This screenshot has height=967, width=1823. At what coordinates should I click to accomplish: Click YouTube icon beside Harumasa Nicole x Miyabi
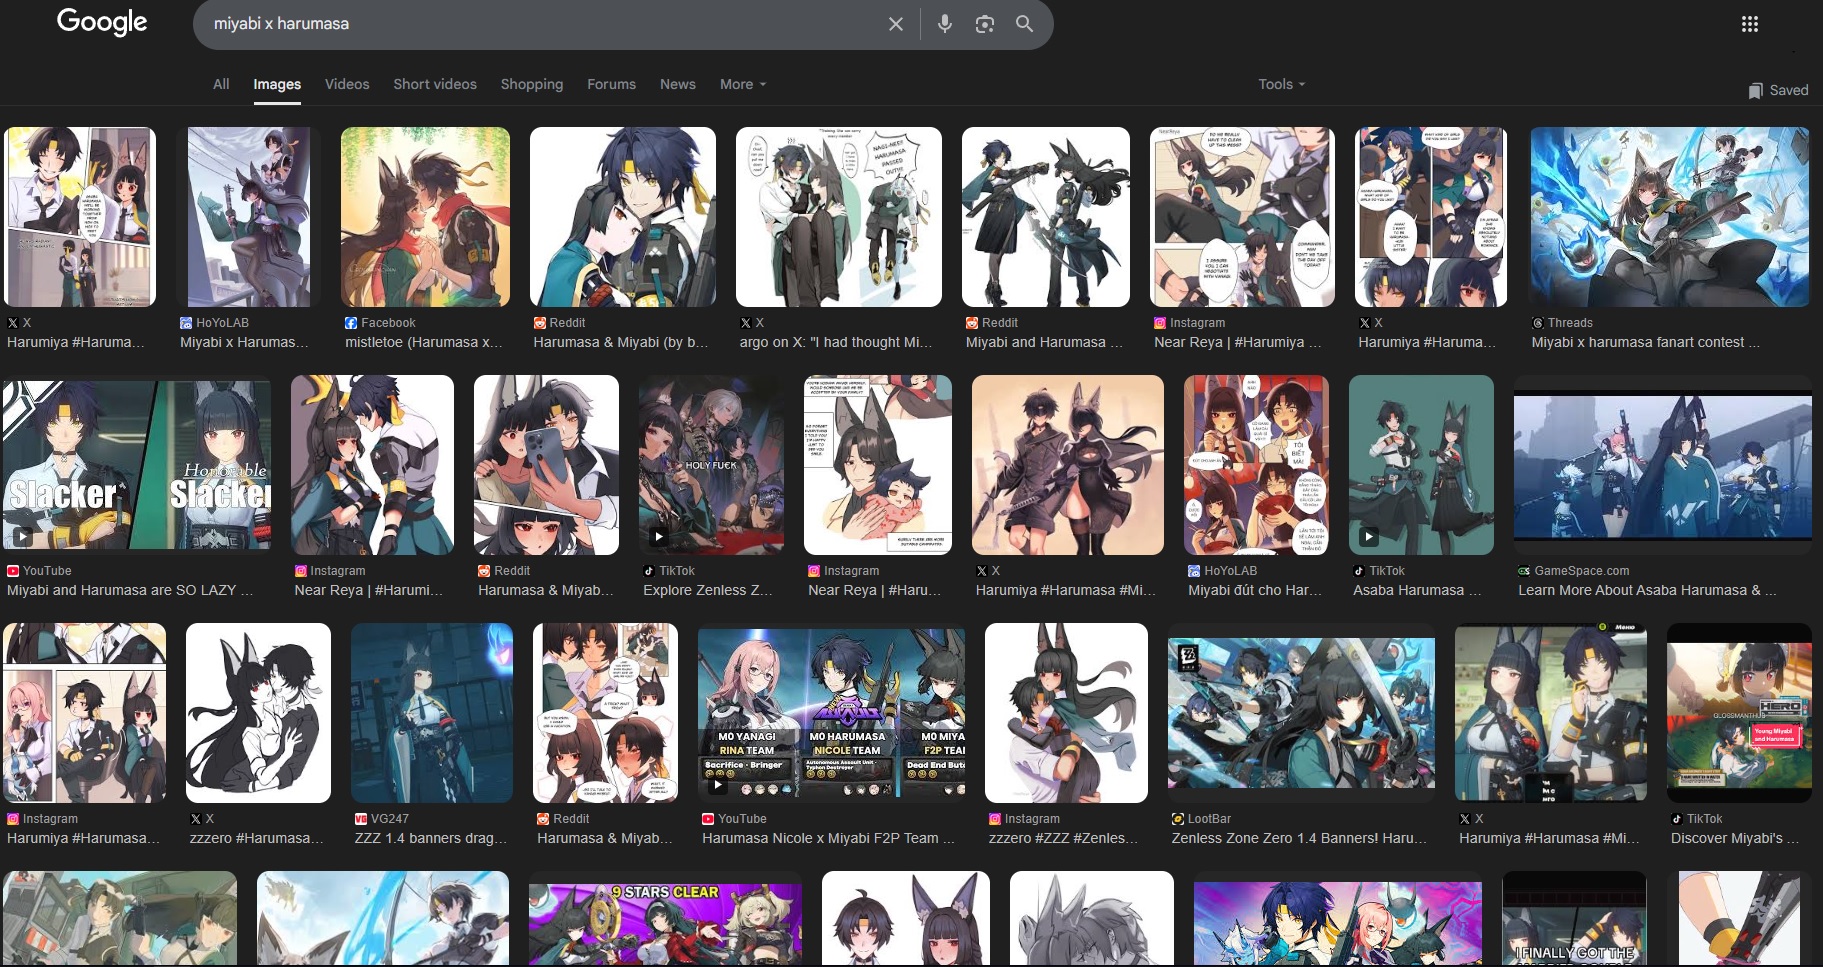(x=708, y=819)
